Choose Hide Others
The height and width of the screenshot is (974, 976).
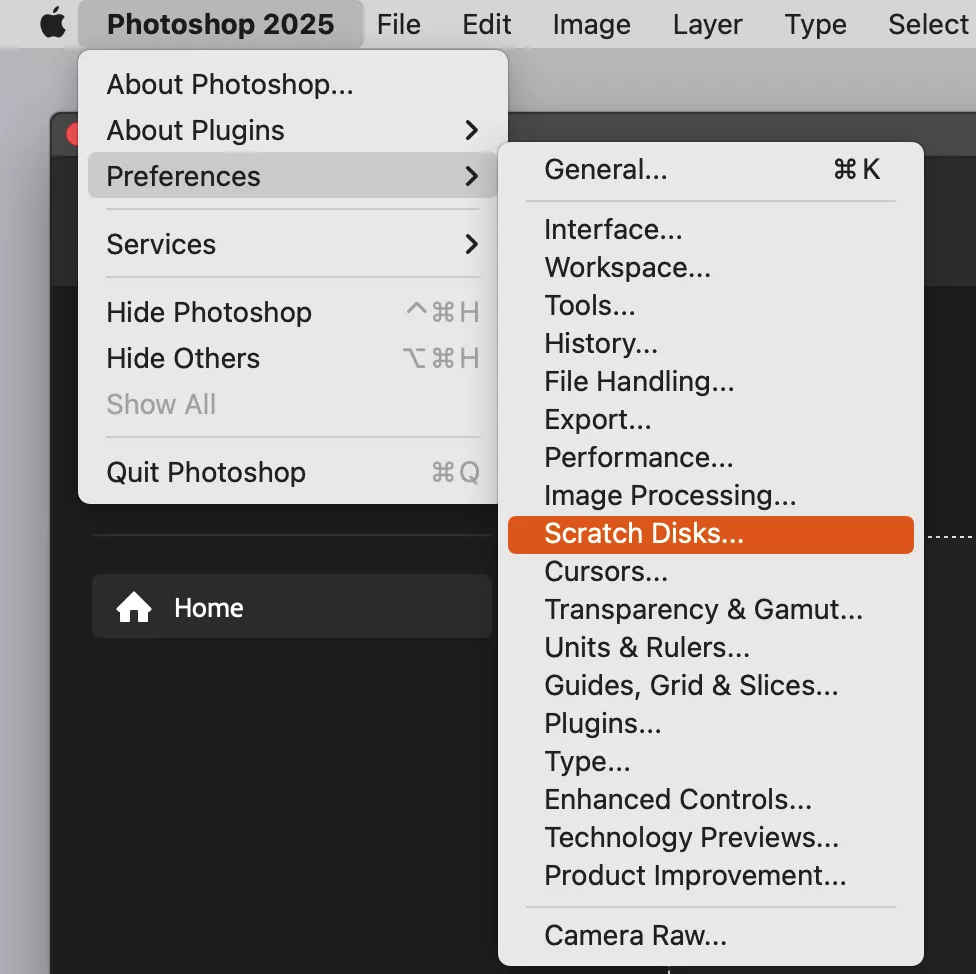(293, 358)
